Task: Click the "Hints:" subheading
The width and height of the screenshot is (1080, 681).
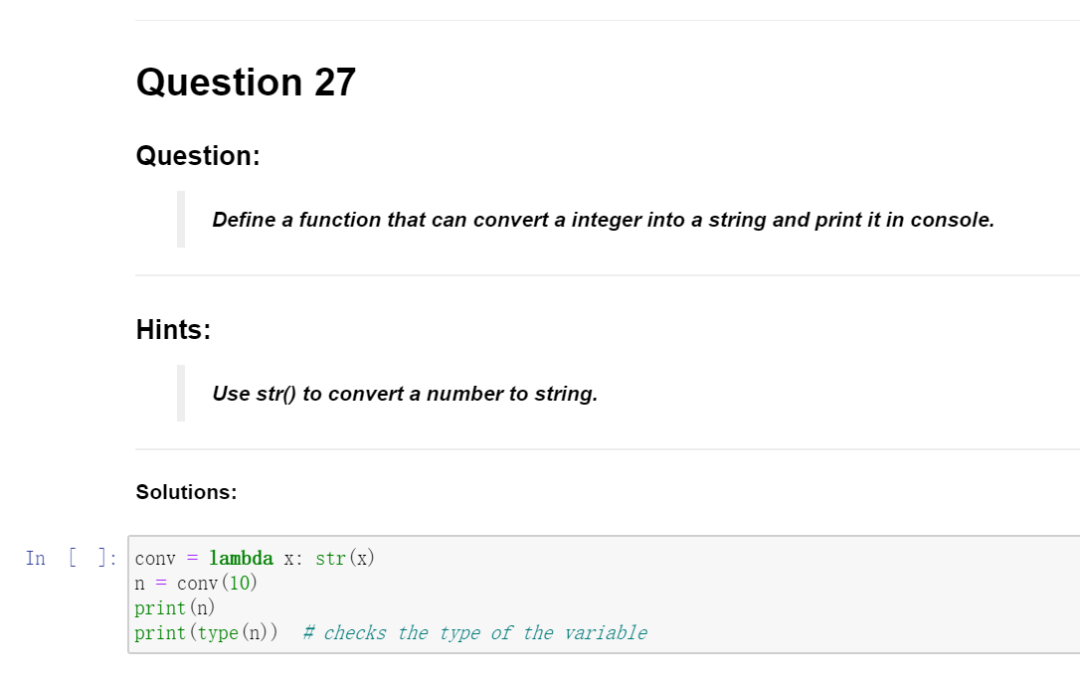Action: (x=173, y=330)
